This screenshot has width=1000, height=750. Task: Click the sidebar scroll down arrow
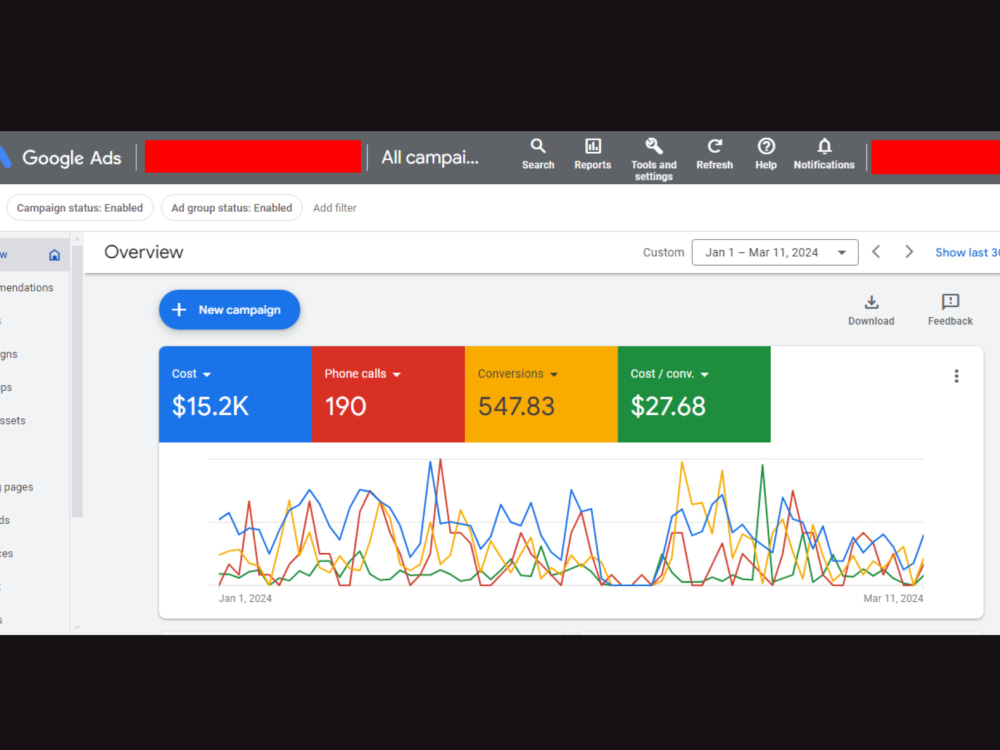pyautogui.click(x=77, y=628)
